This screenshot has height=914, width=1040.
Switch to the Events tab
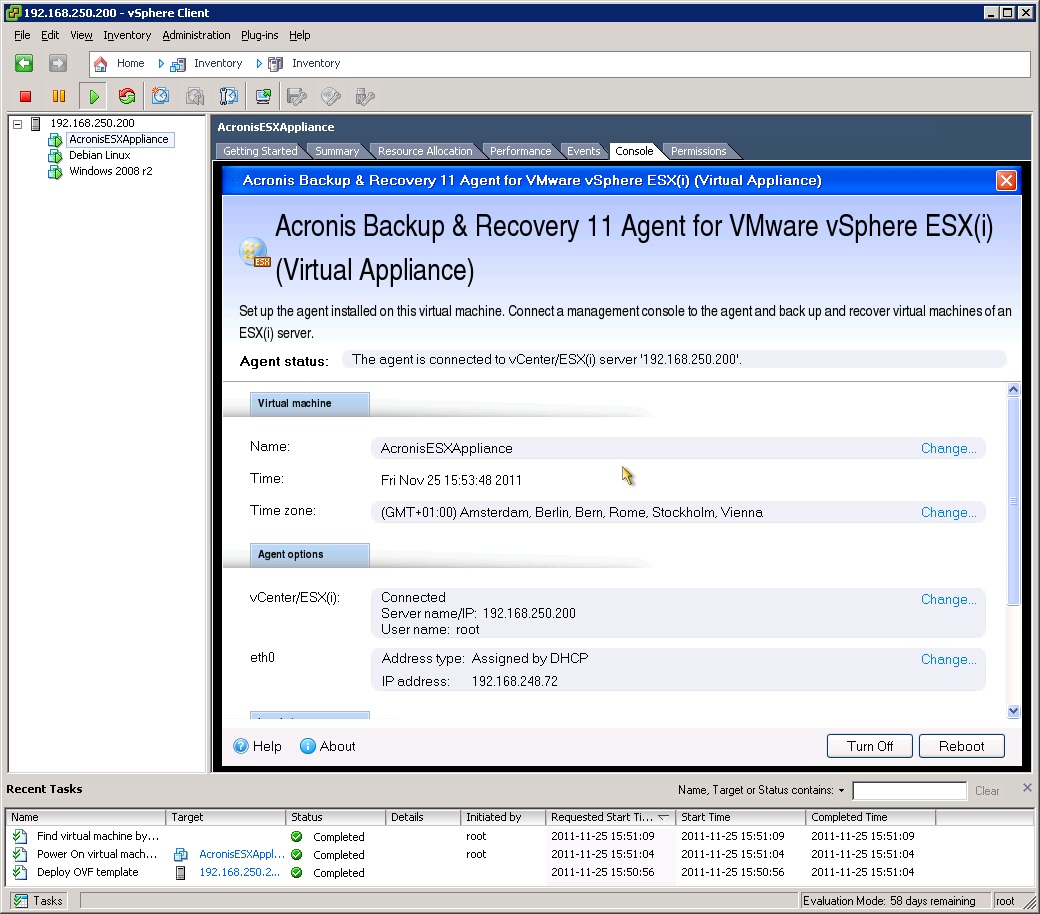point(584,151)
